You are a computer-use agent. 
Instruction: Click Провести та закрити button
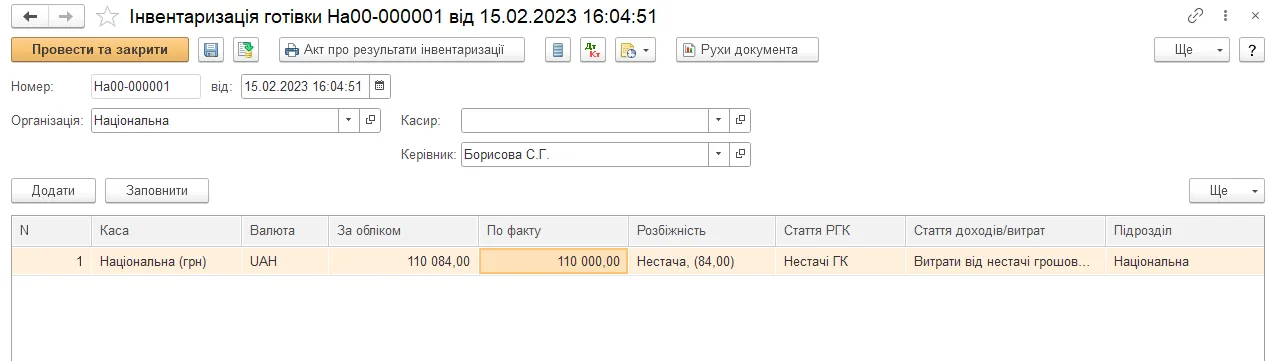coord(100,50)
